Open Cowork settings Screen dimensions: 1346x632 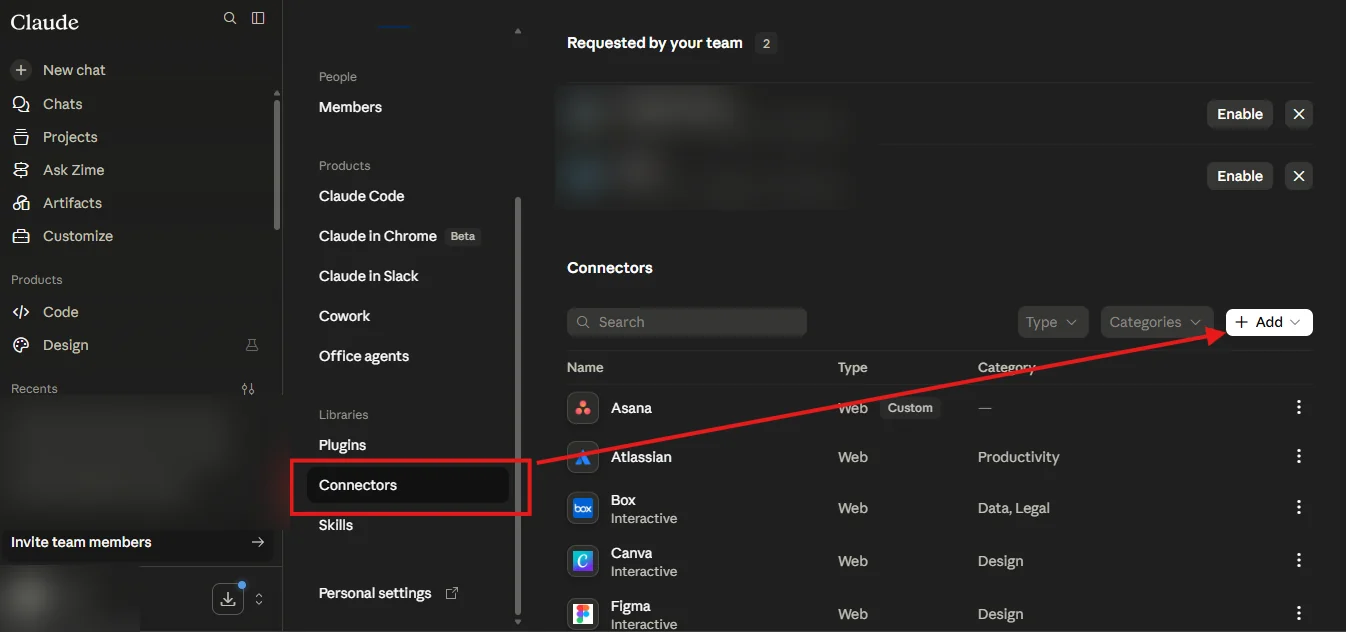point(344,316)
